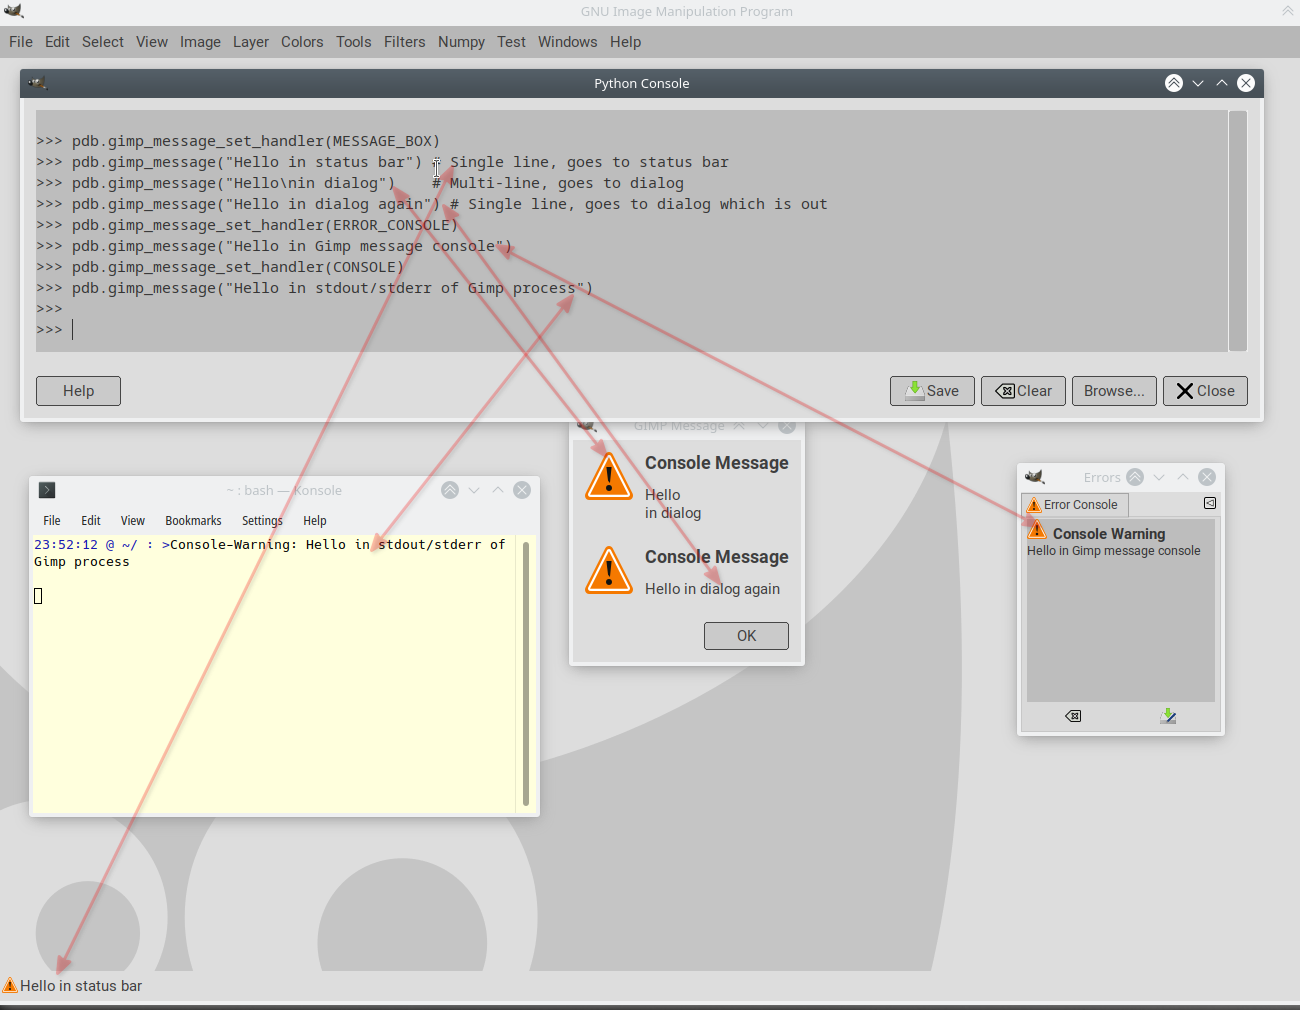This screenshot has width=1300, height=1010.
Task: Click the "Hello in dialog again" message text in the dialog
Action: (x=712, y=589)
